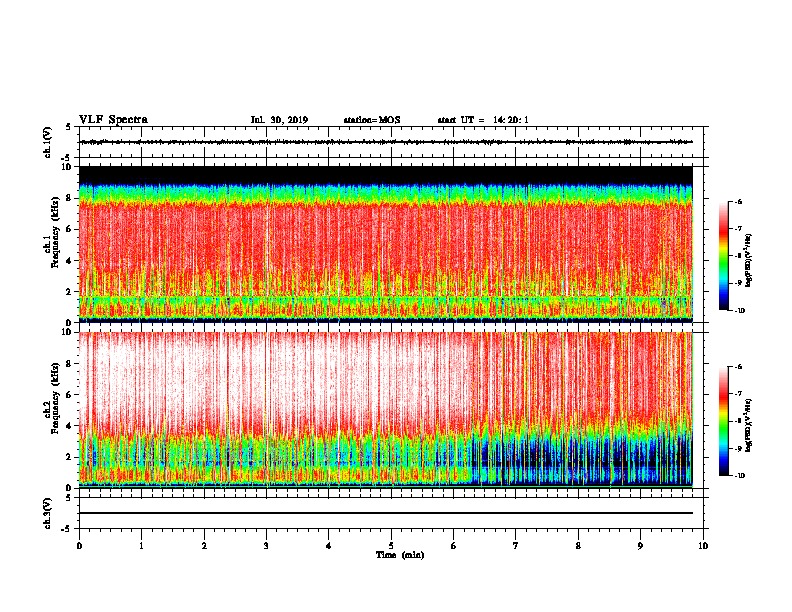Click the "-6" tick on ch.1 color bar
The width and height of the screenshot is (792, 612).
coord(738,202)
